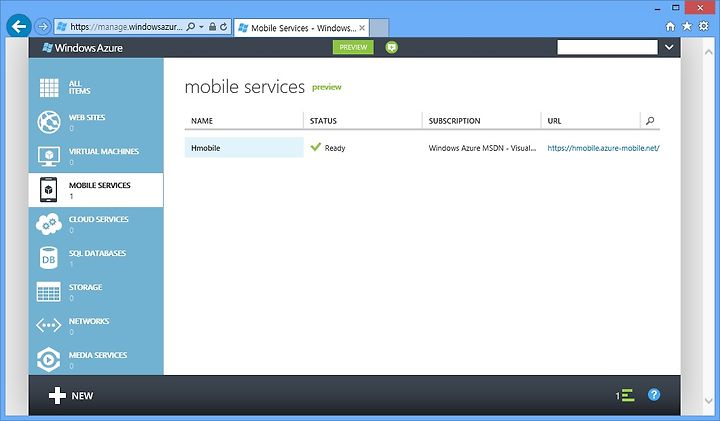Click the browser address bar URL
720x421 pixels.
coord(126,27)
